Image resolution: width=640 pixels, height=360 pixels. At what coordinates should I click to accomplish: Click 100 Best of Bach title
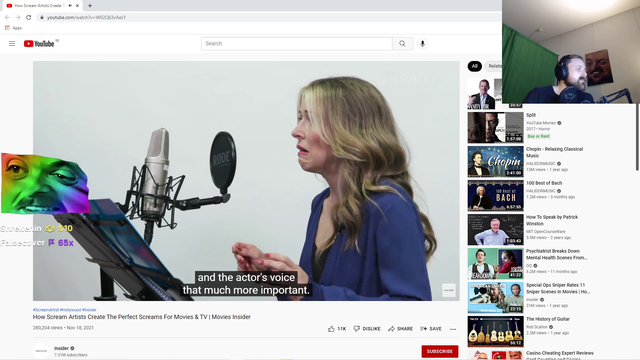pos(544,183)
